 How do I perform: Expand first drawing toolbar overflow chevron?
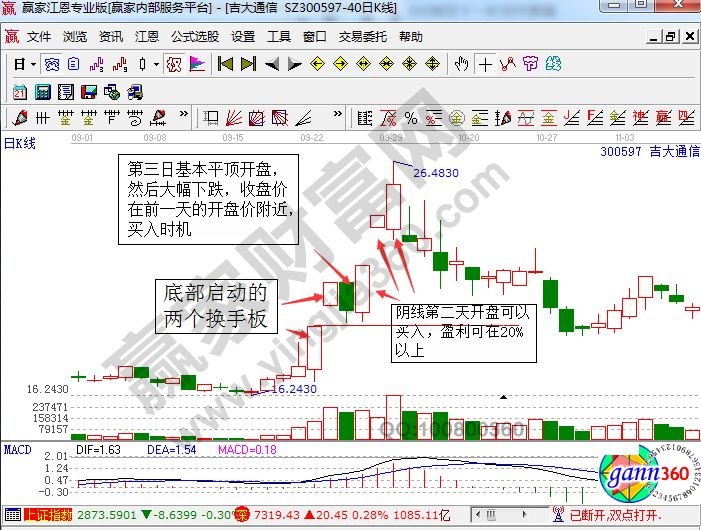(184, 114)
